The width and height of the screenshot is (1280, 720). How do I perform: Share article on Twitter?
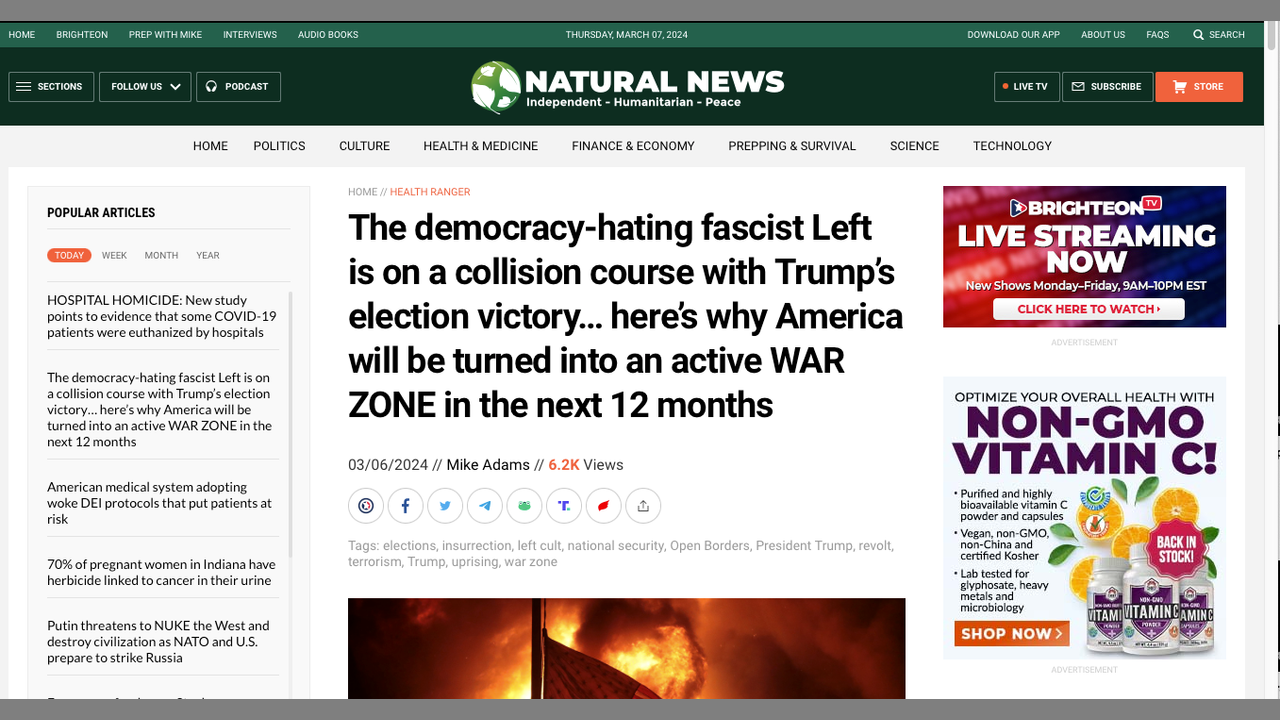(445, 506)
